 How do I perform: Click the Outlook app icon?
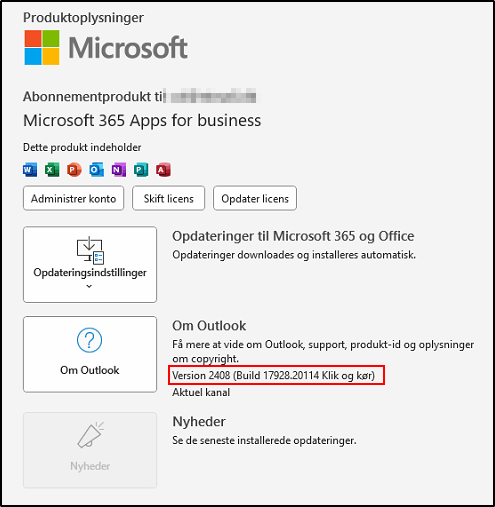(96, 170)
